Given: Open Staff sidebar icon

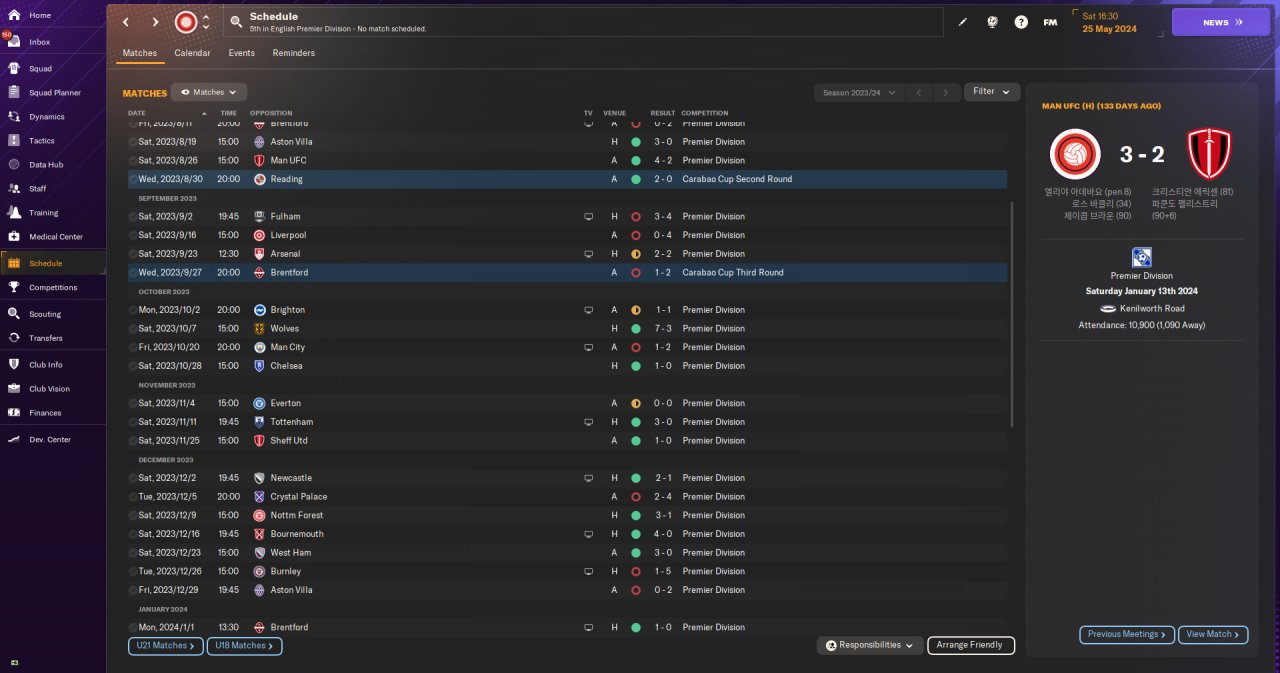Looking at the screenshot, I should coord(14,189).
